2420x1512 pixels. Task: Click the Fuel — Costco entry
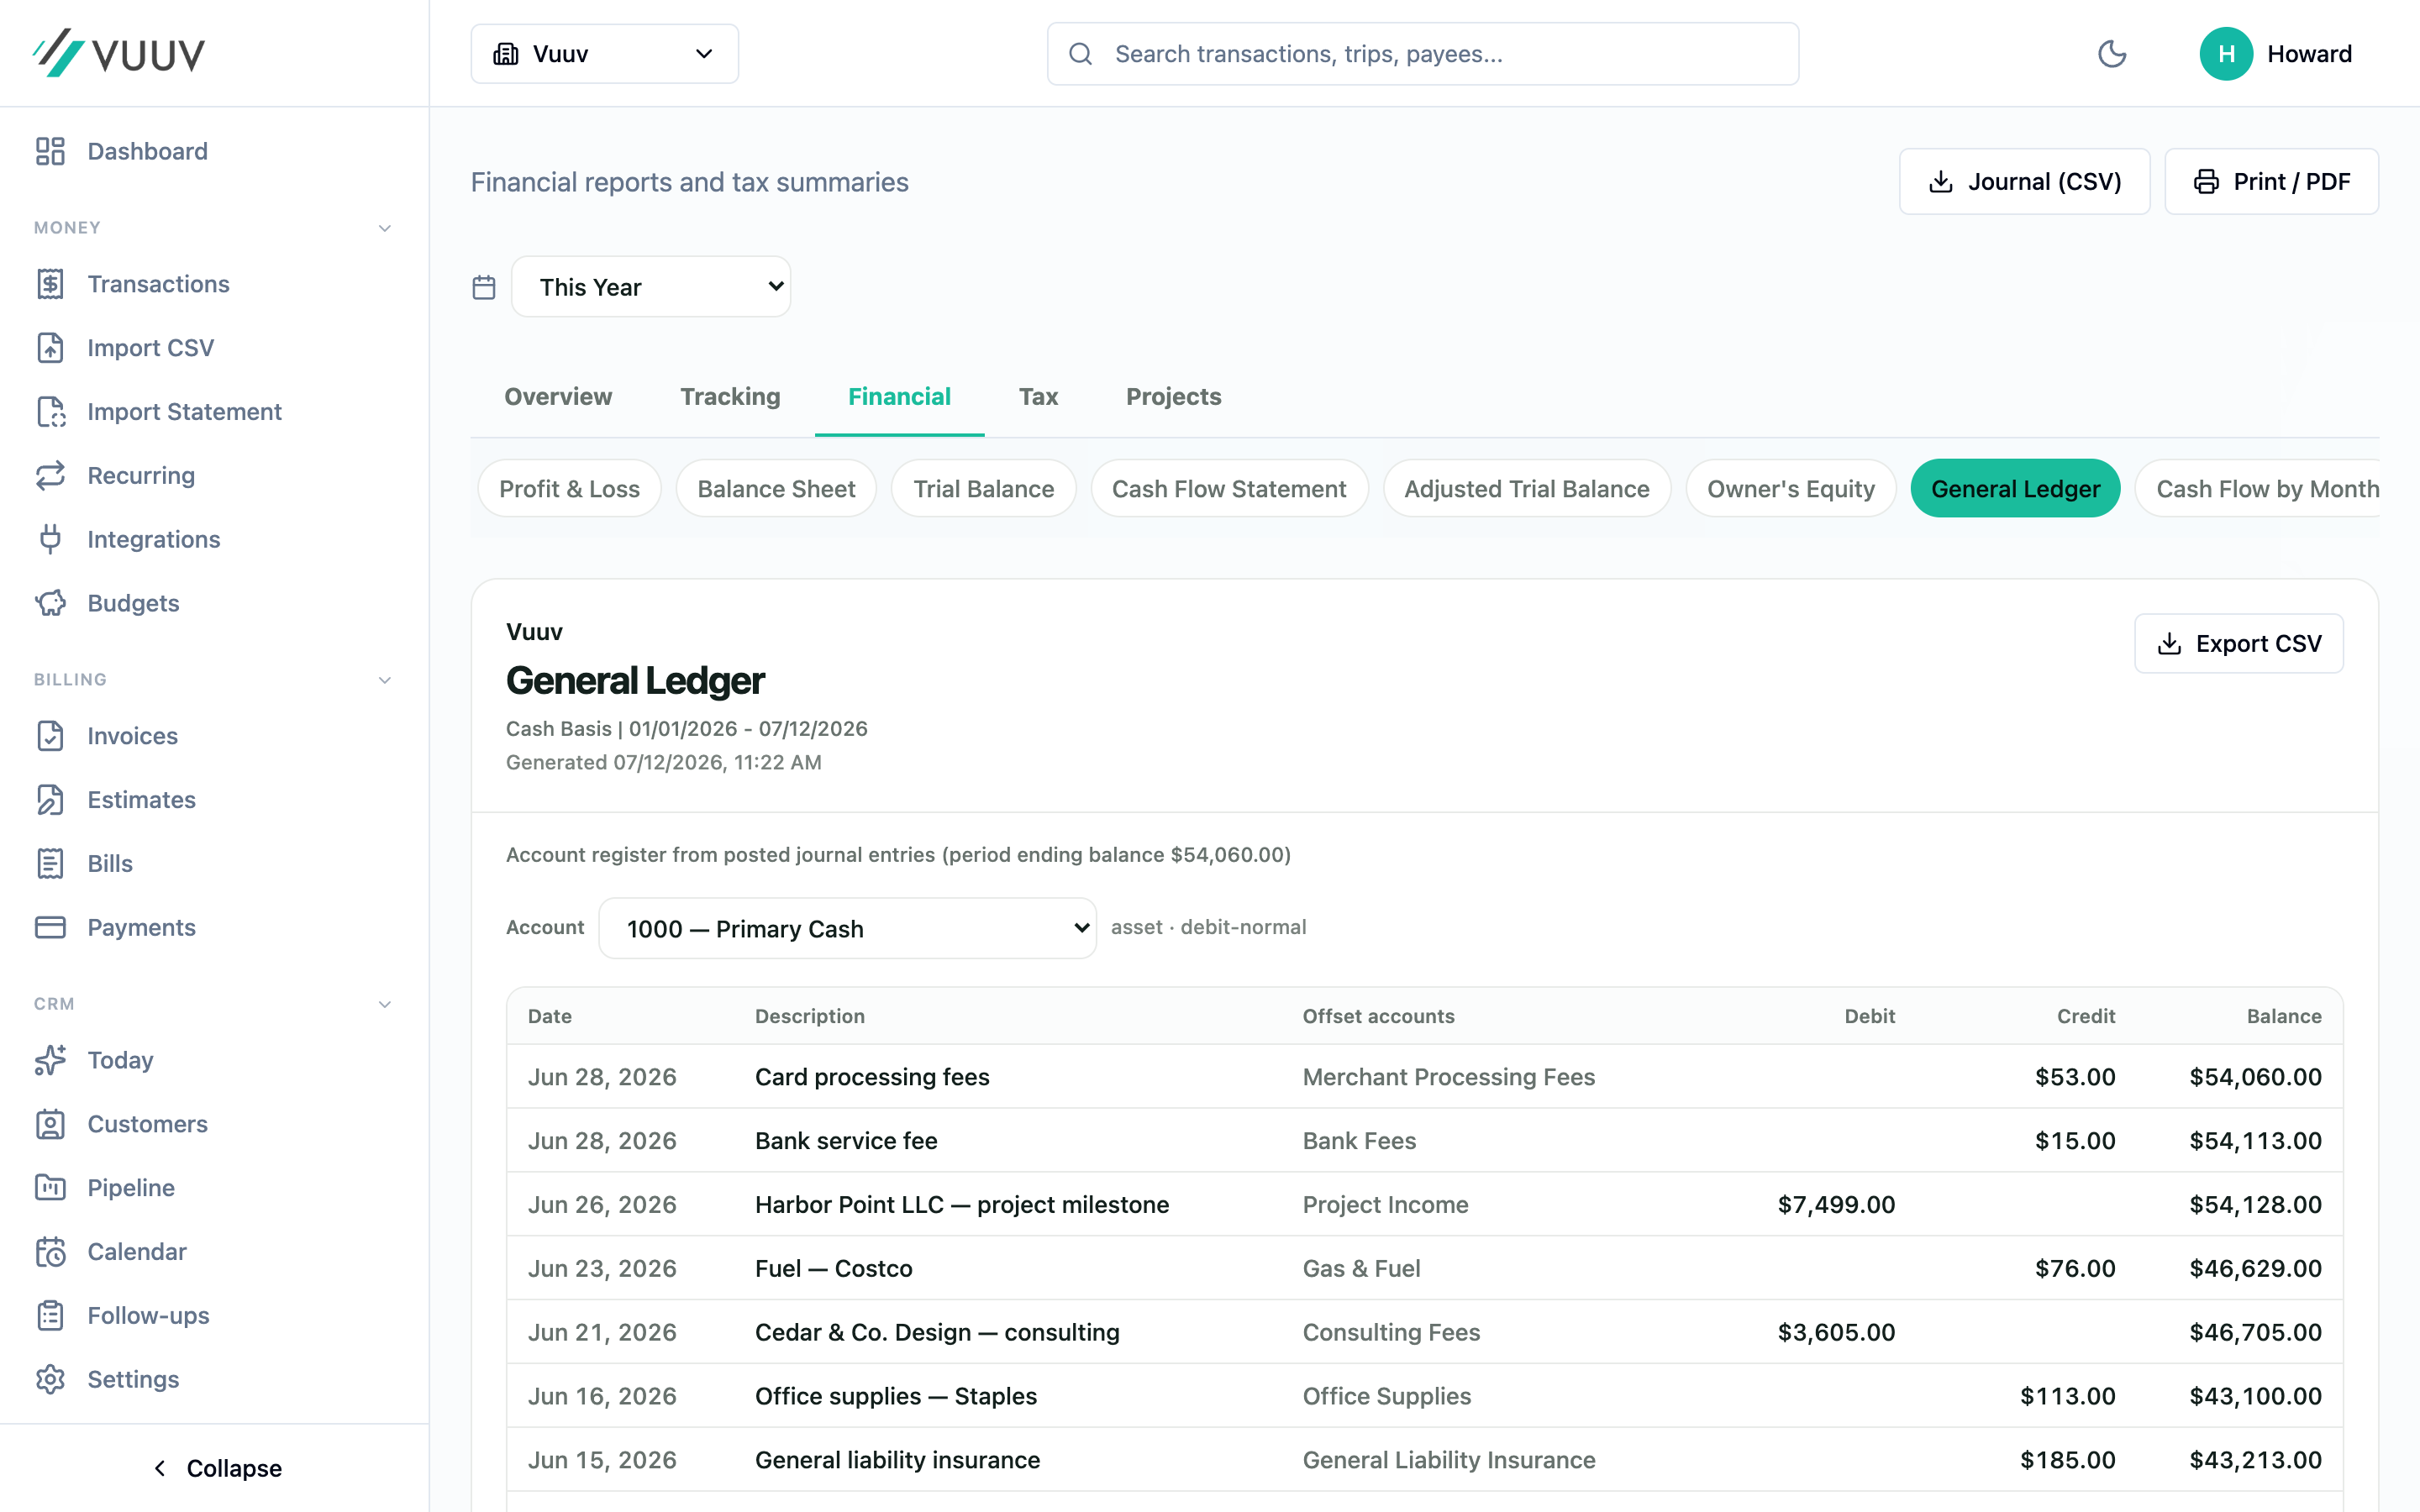tap(833, 1269)
